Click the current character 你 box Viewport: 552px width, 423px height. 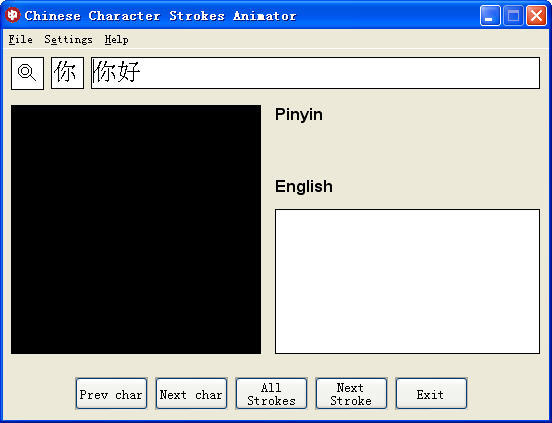[x=68, y=73]
